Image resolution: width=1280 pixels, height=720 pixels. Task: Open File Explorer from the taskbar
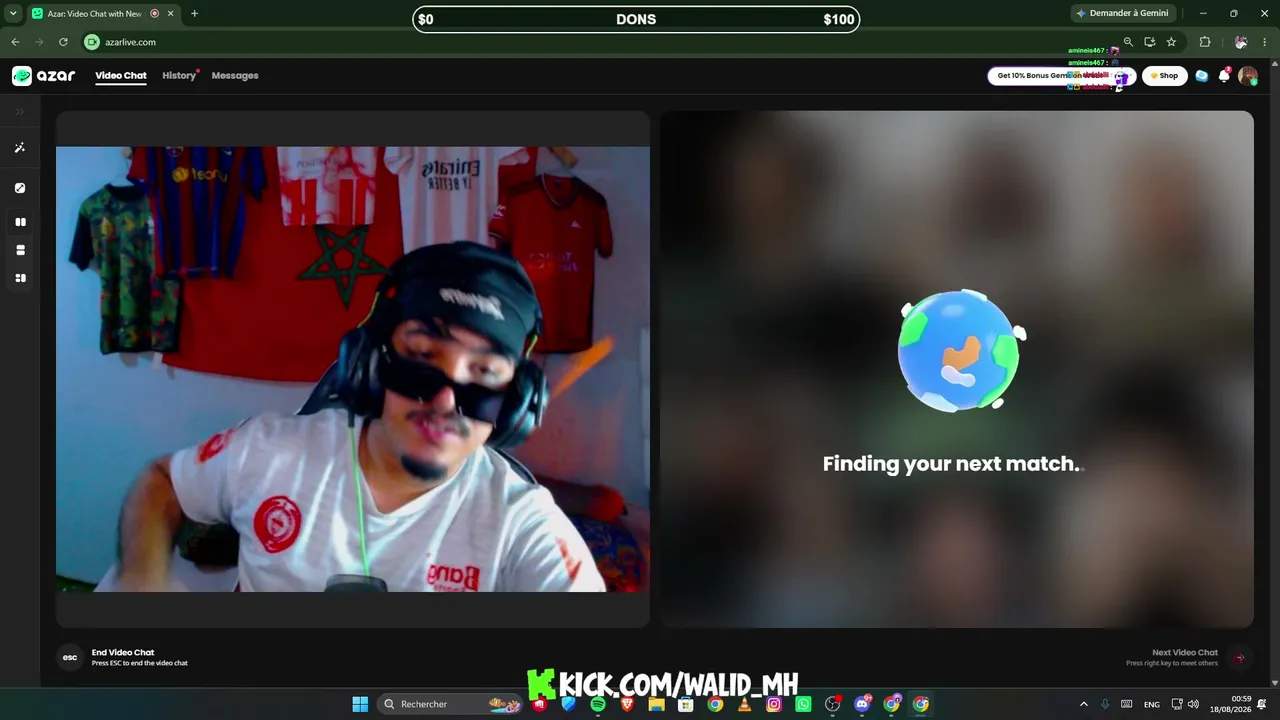tap(656, 704)
